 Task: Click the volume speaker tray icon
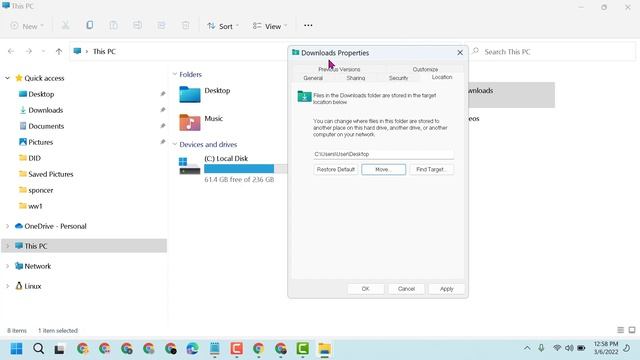click(569, 348)
